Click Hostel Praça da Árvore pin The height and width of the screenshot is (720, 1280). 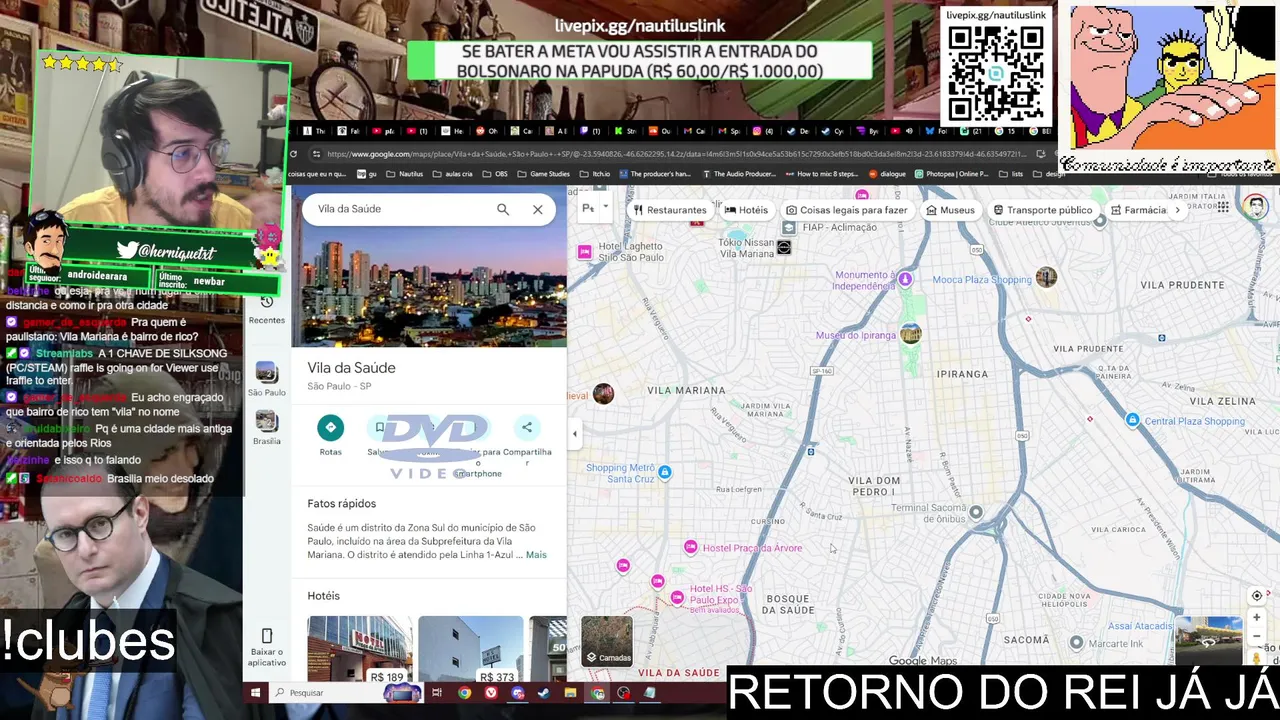coord(690,547)
